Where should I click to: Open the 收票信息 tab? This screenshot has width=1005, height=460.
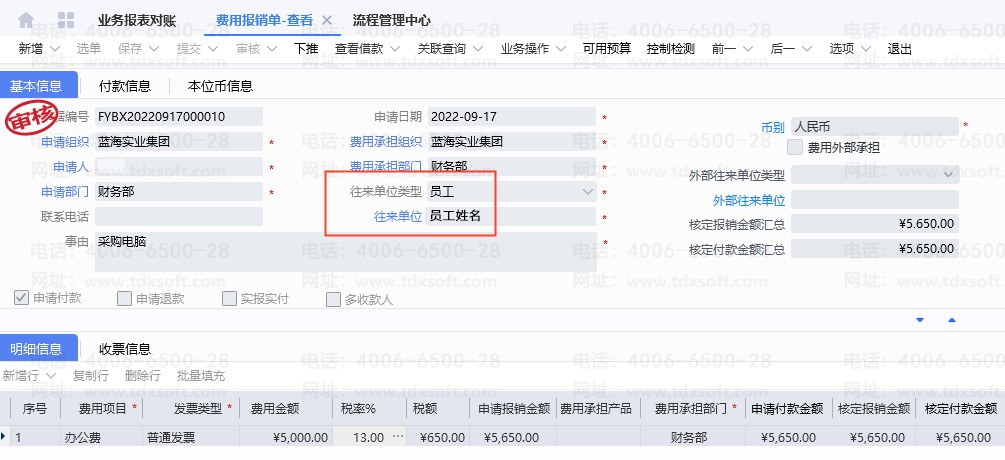pos(125,349)
